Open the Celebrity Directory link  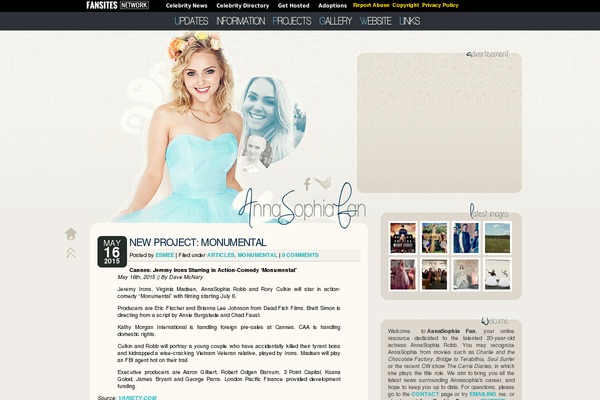(243, 6)
